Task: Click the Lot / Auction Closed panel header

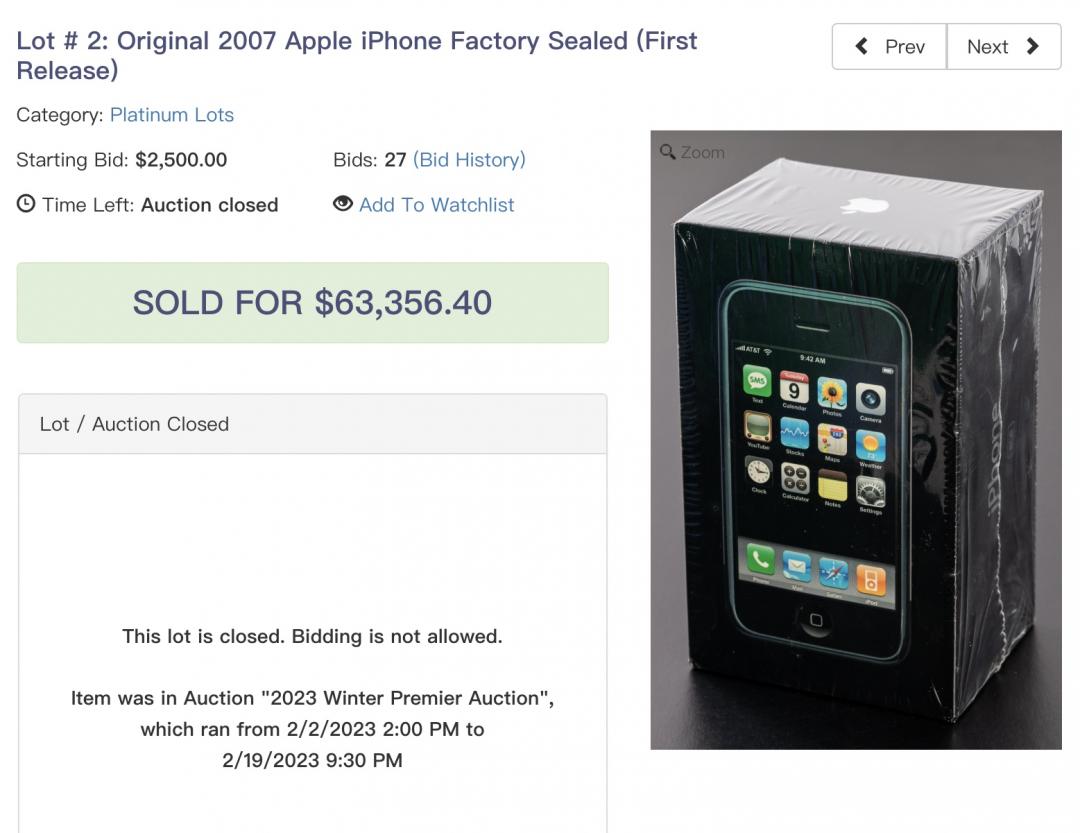Action: coord(312,424)
